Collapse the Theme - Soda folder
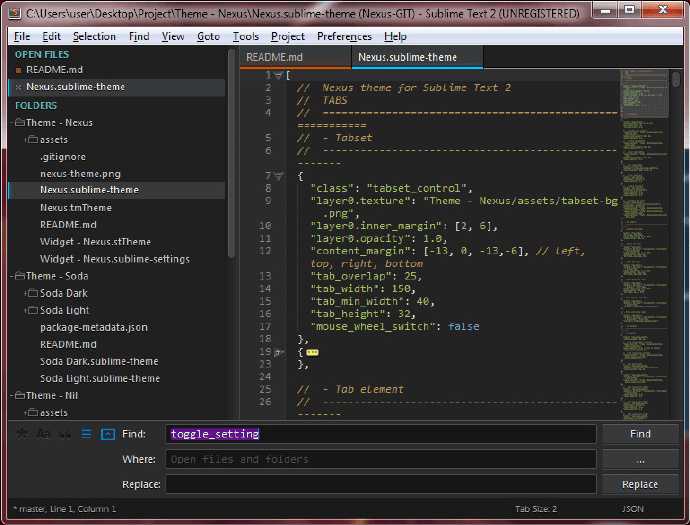This screenshot has height=525, width=690. tap(12, 276)
